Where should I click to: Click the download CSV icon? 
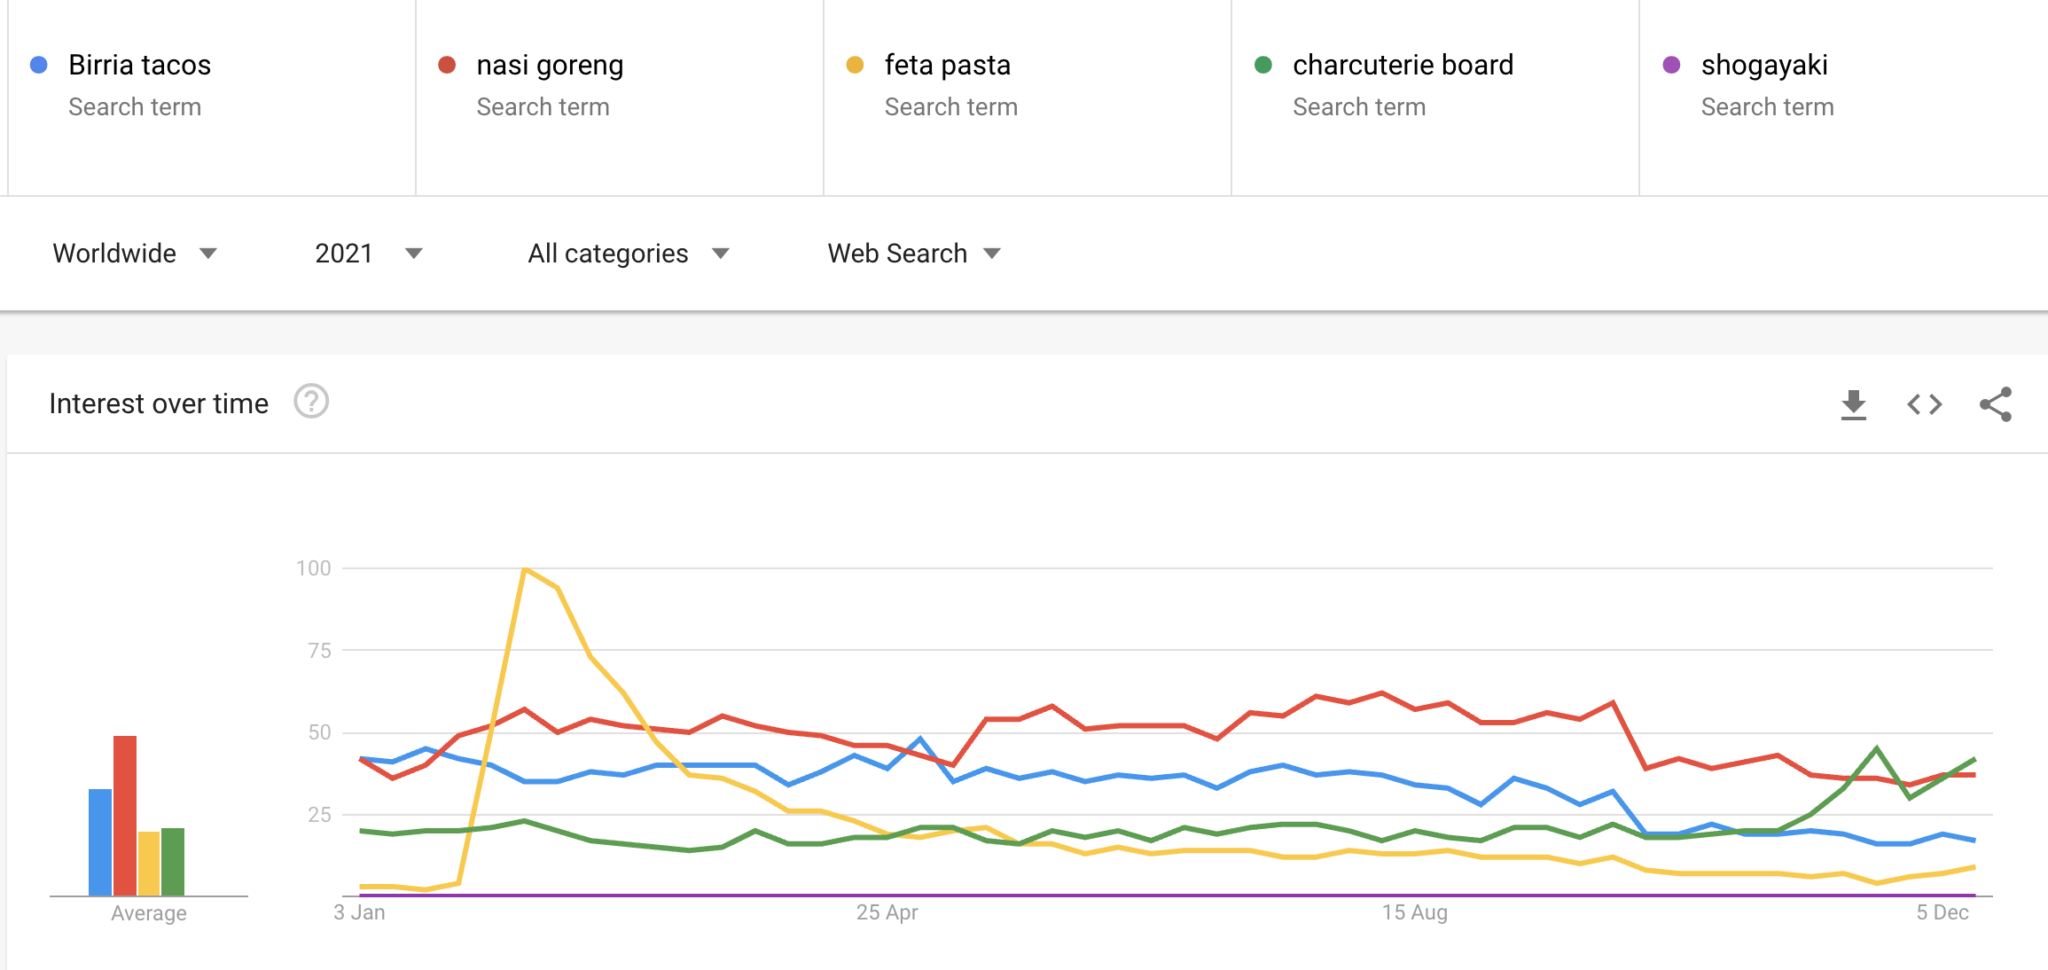1854,404
